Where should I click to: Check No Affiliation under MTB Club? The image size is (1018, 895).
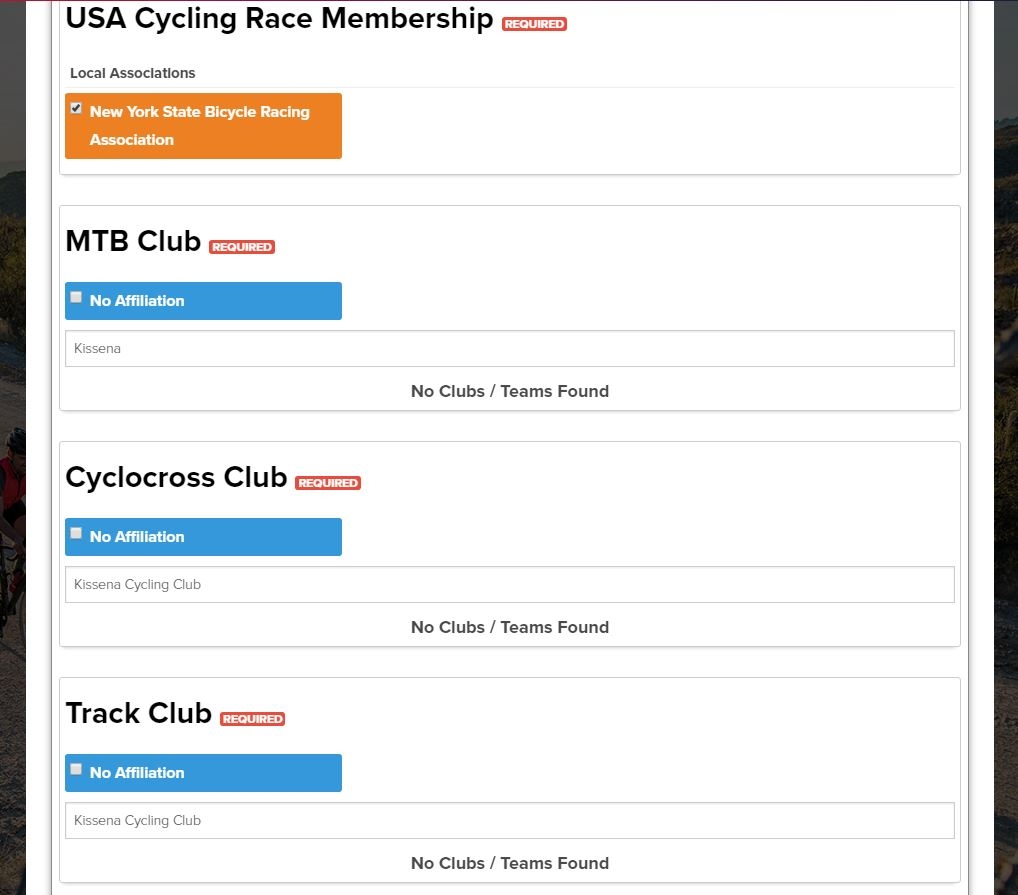[76, 297]
